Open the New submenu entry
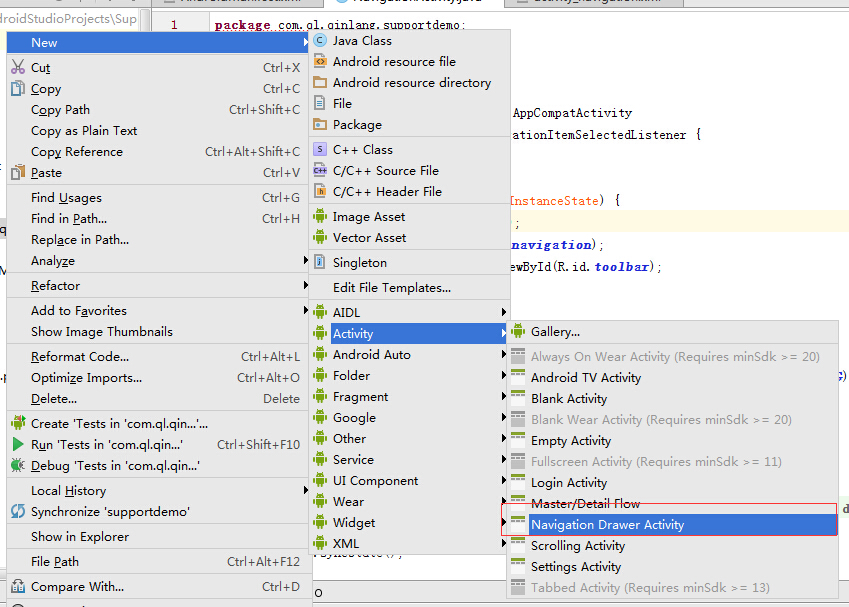The width and height of the screenshot is (849, 607). pyautogui.click(x=158, y=42)
